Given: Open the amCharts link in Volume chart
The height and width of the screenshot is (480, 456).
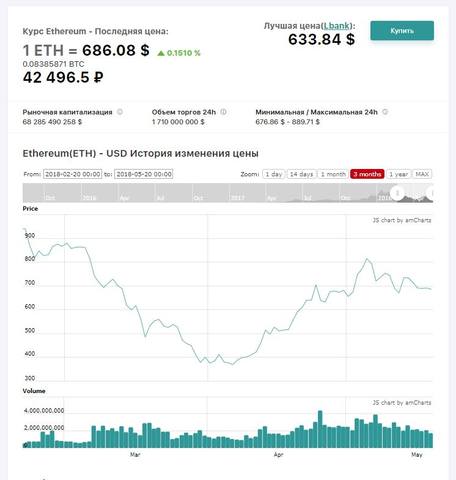Looking at the screenshot, I should 402,403.
